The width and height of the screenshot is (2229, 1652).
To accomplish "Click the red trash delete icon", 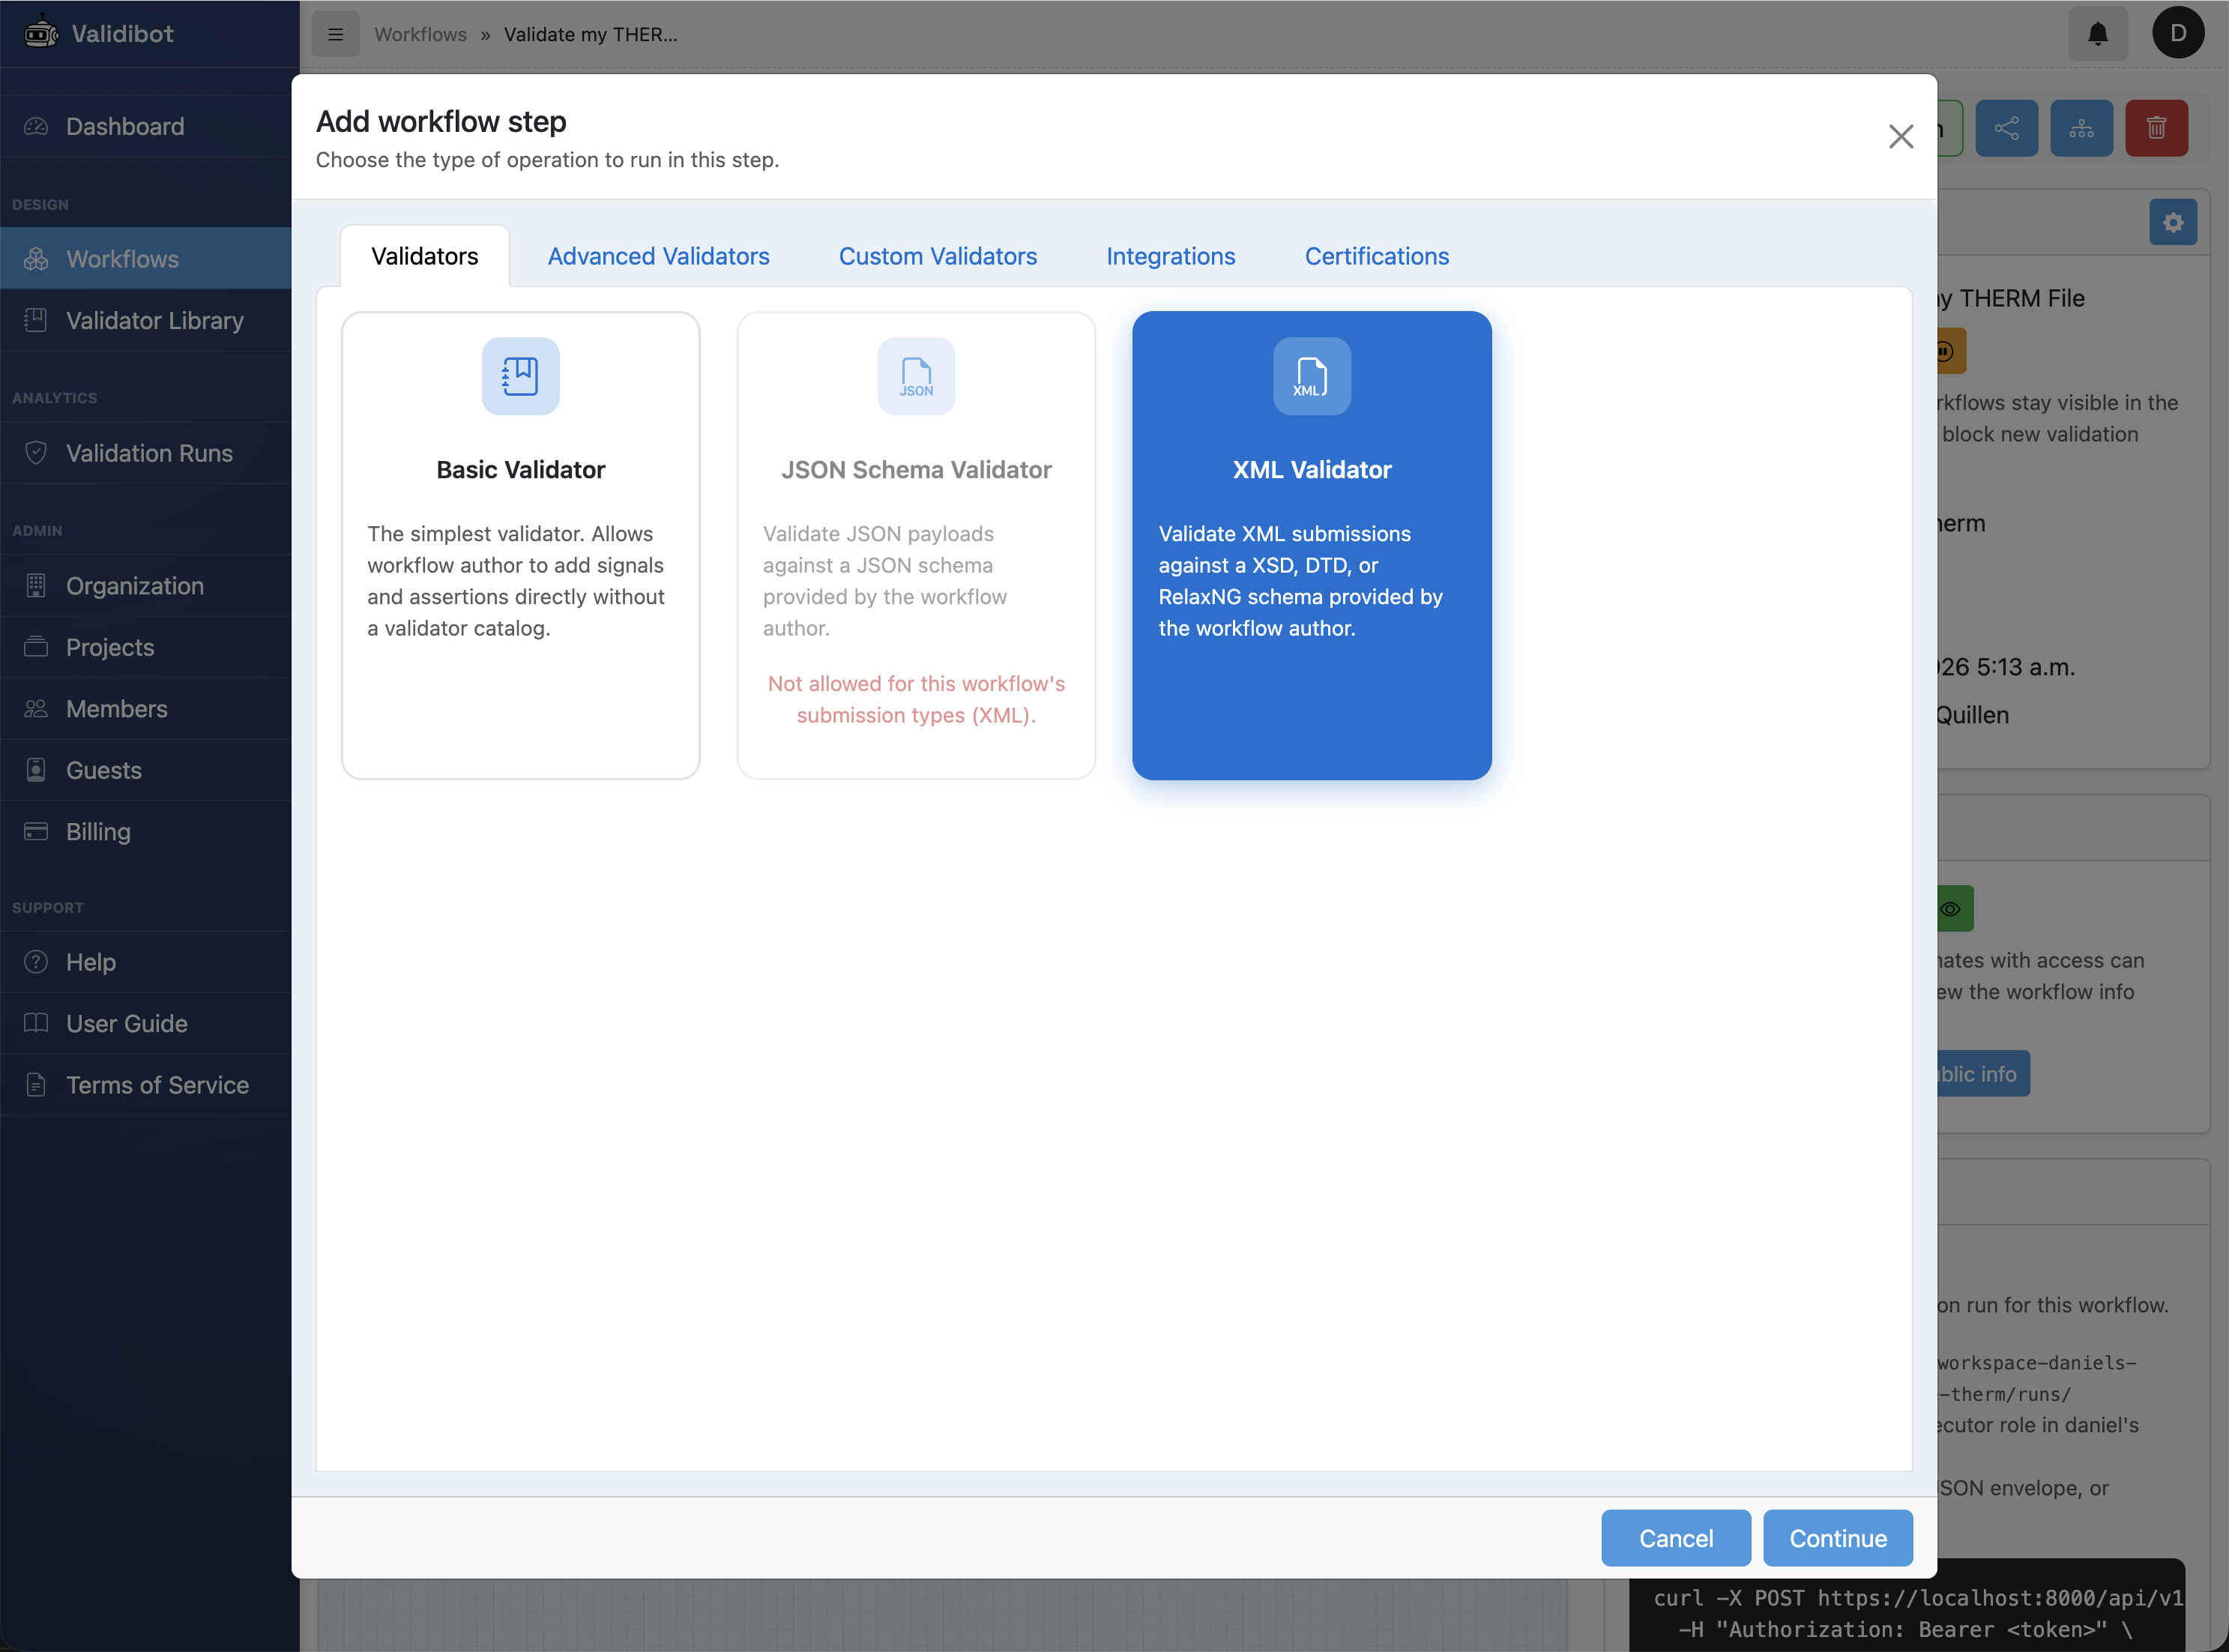I will click(2156, 127).
